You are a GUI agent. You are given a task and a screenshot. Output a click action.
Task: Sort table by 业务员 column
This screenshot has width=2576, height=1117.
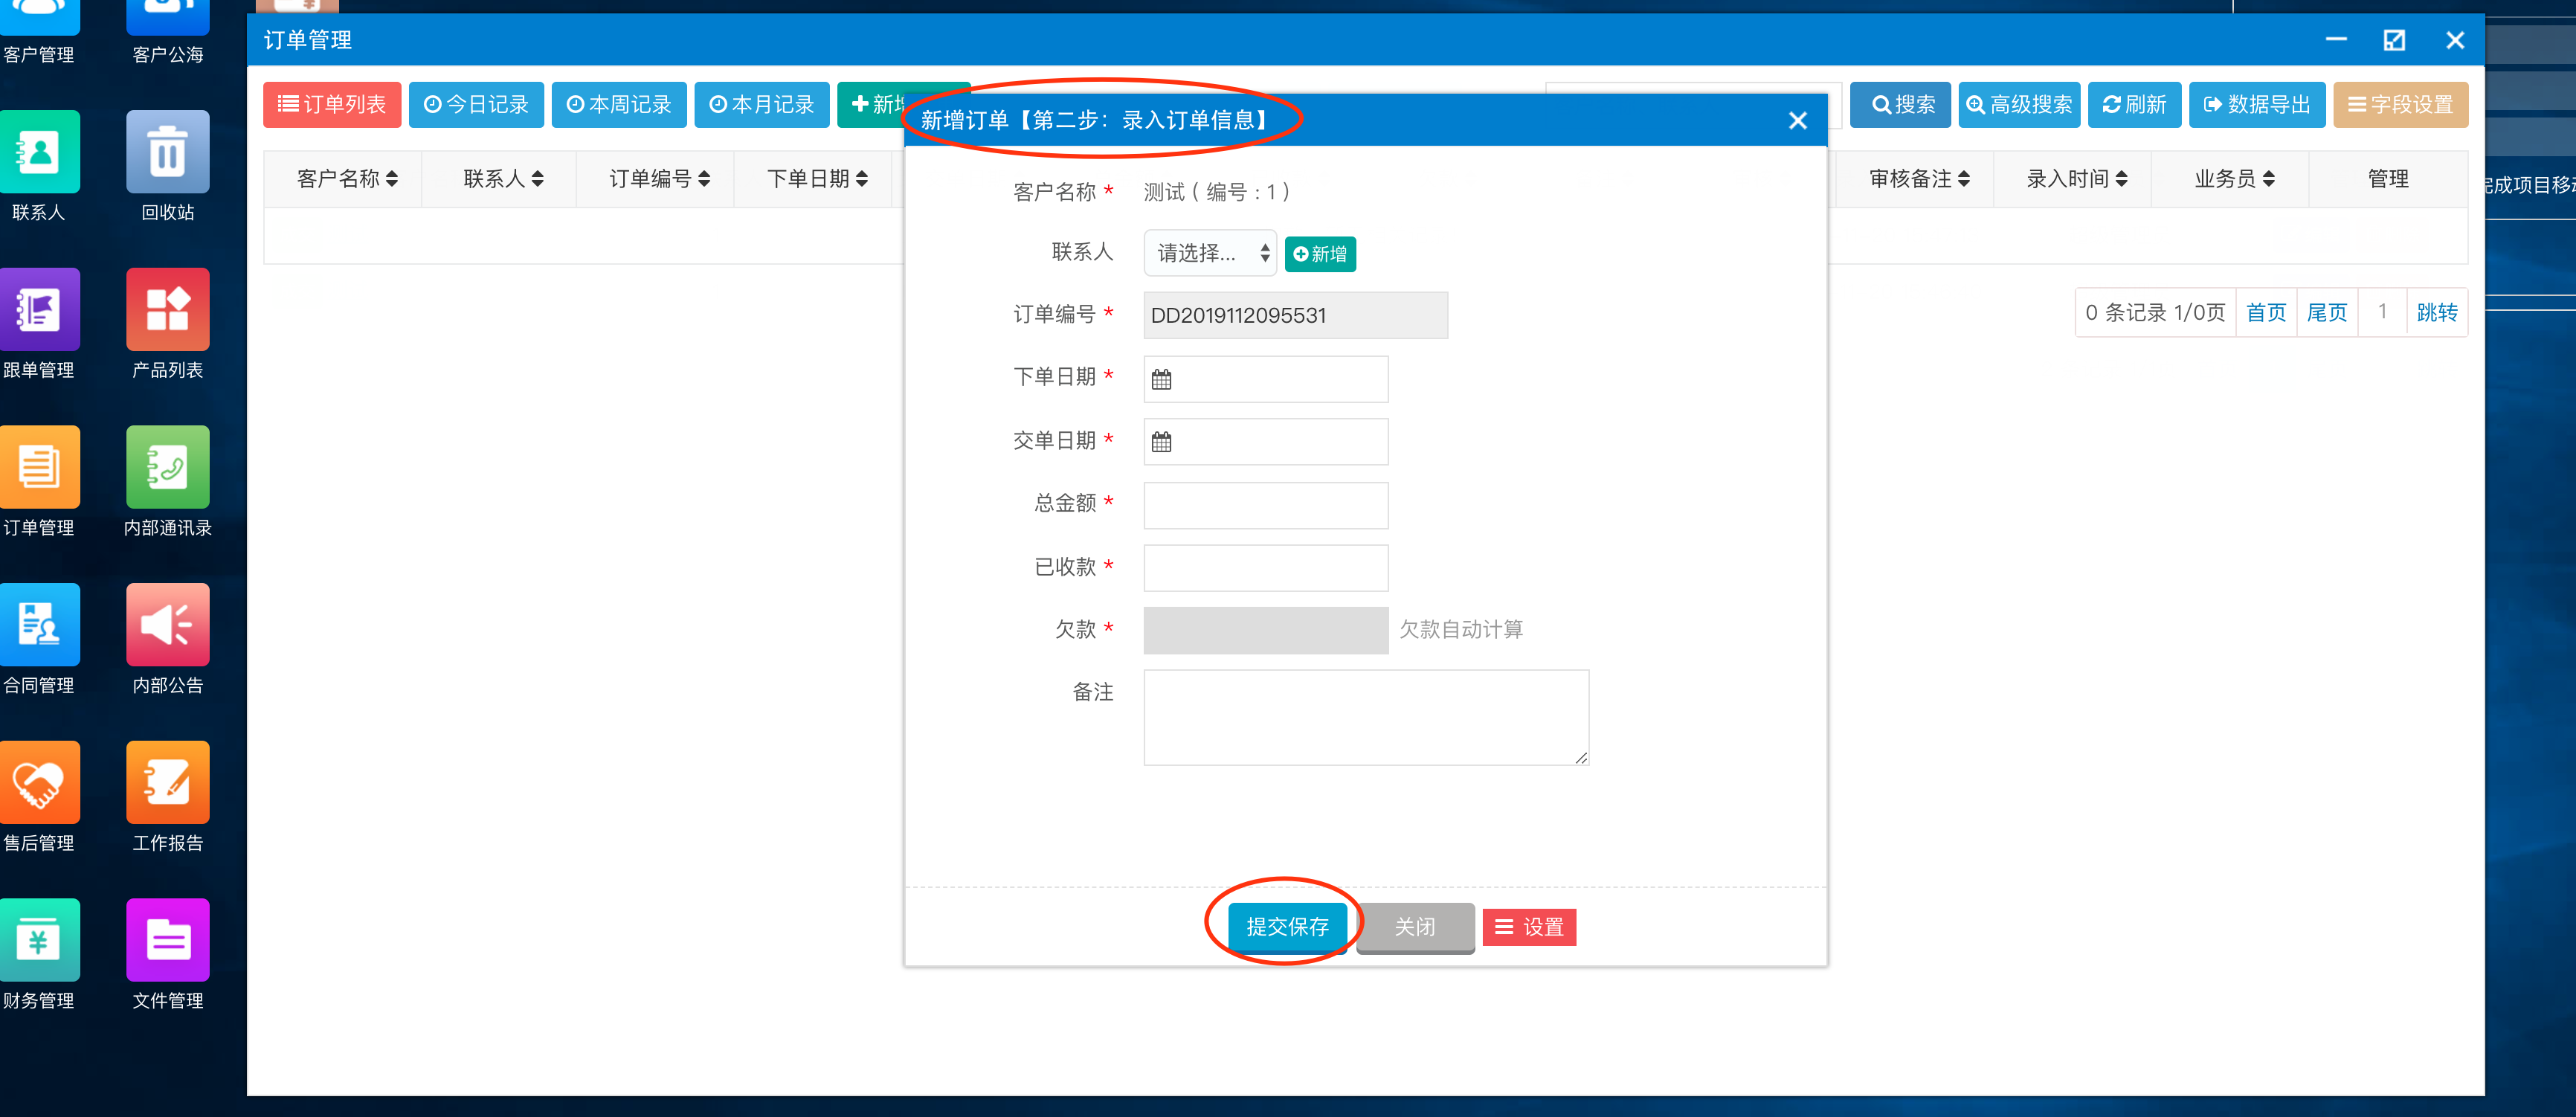pos(2234,179)
